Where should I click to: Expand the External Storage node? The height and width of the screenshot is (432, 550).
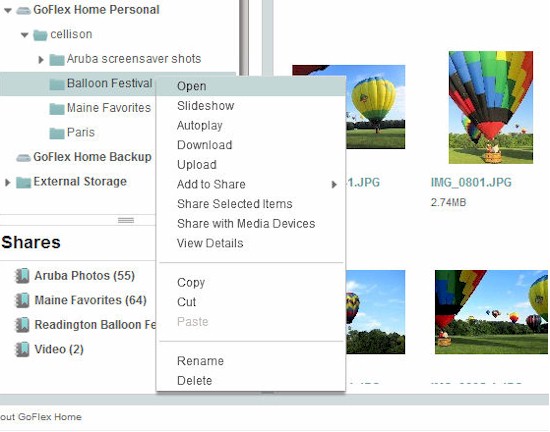pyautogui.click(x=7, y=183)
